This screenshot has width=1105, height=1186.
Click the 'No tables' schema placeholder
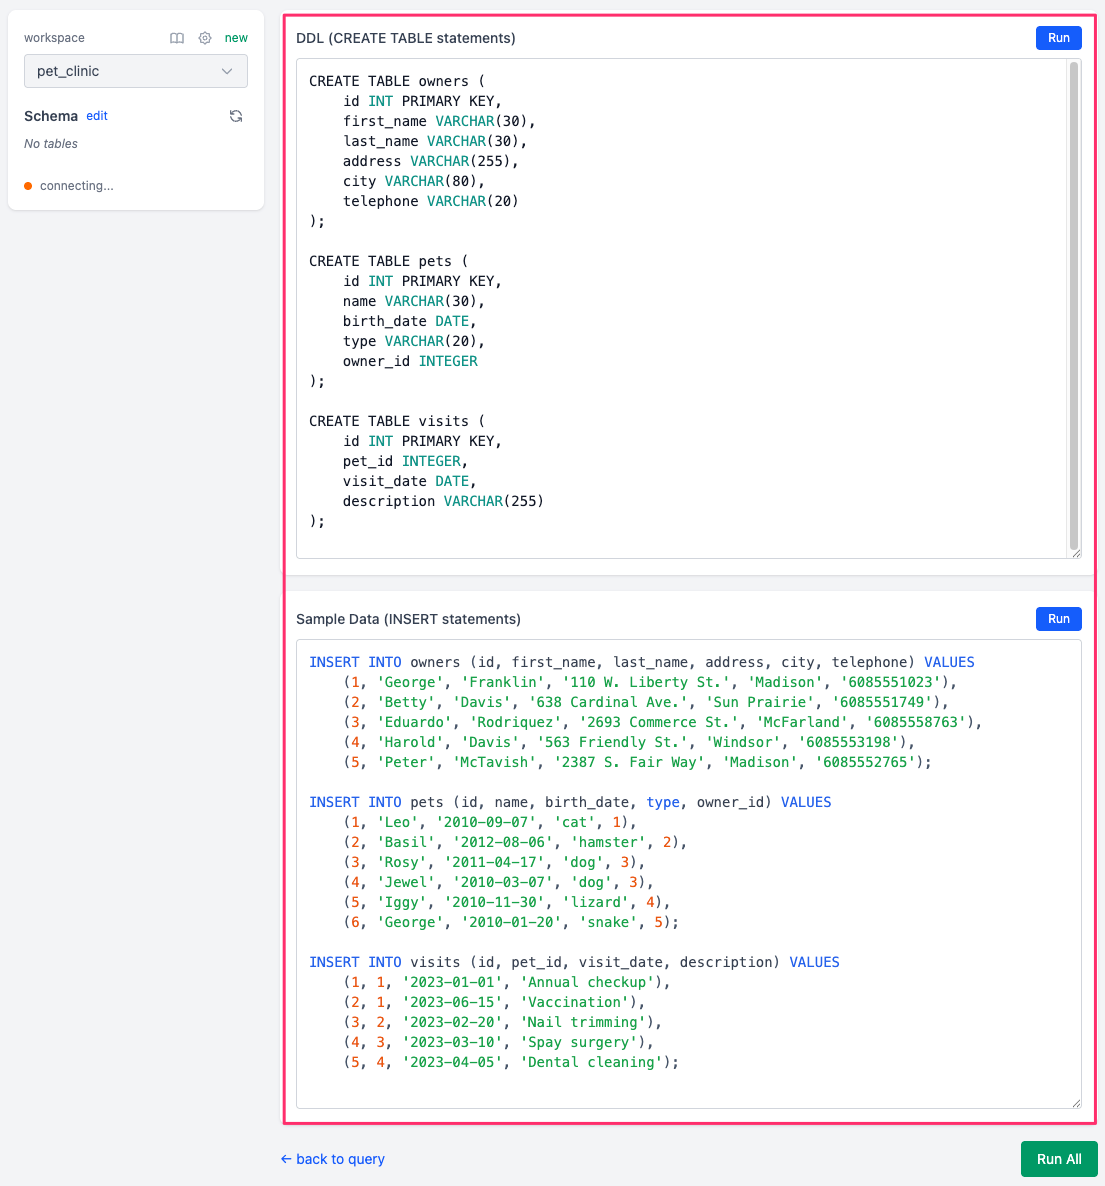point(51,144)
